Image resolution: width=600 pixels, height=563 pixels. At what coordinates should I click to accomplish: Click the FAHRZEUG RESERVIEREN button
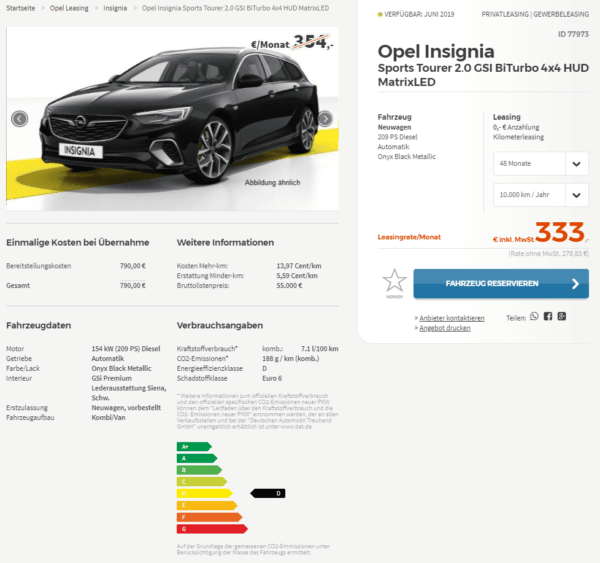pyautogui.click(x=501, y=284)
